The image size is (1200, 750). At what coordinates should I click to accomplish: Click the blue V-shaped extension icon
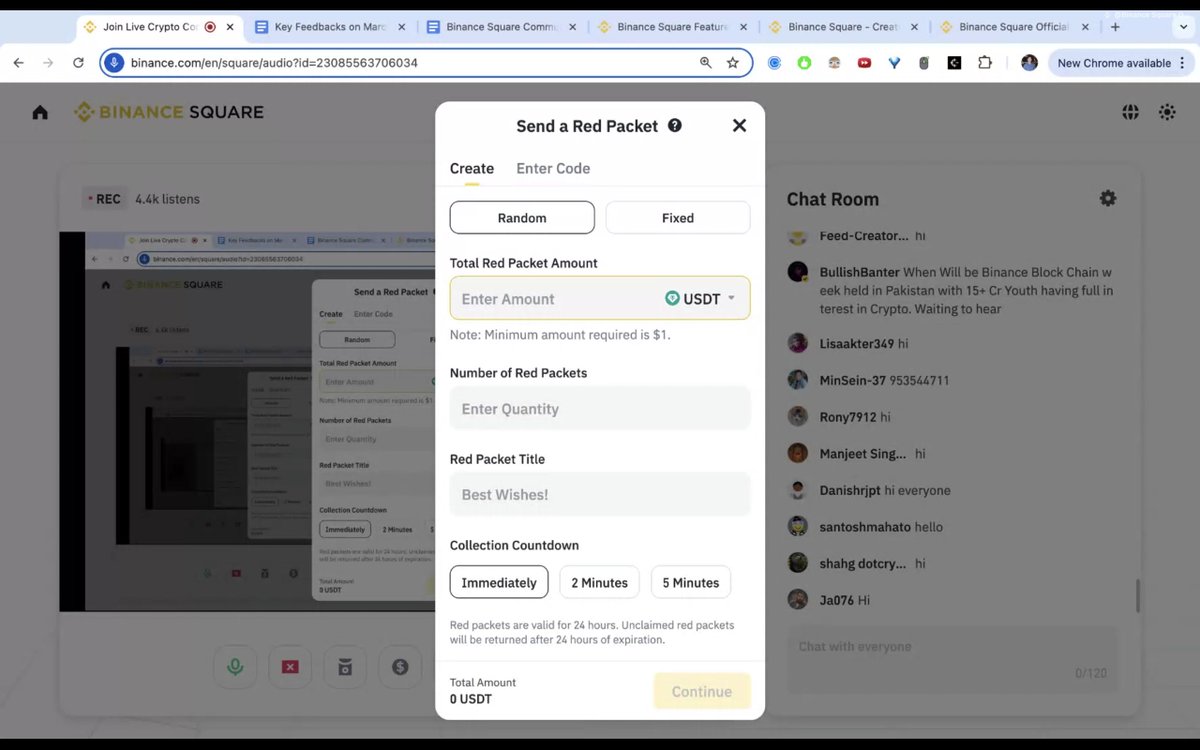(894, 63)
